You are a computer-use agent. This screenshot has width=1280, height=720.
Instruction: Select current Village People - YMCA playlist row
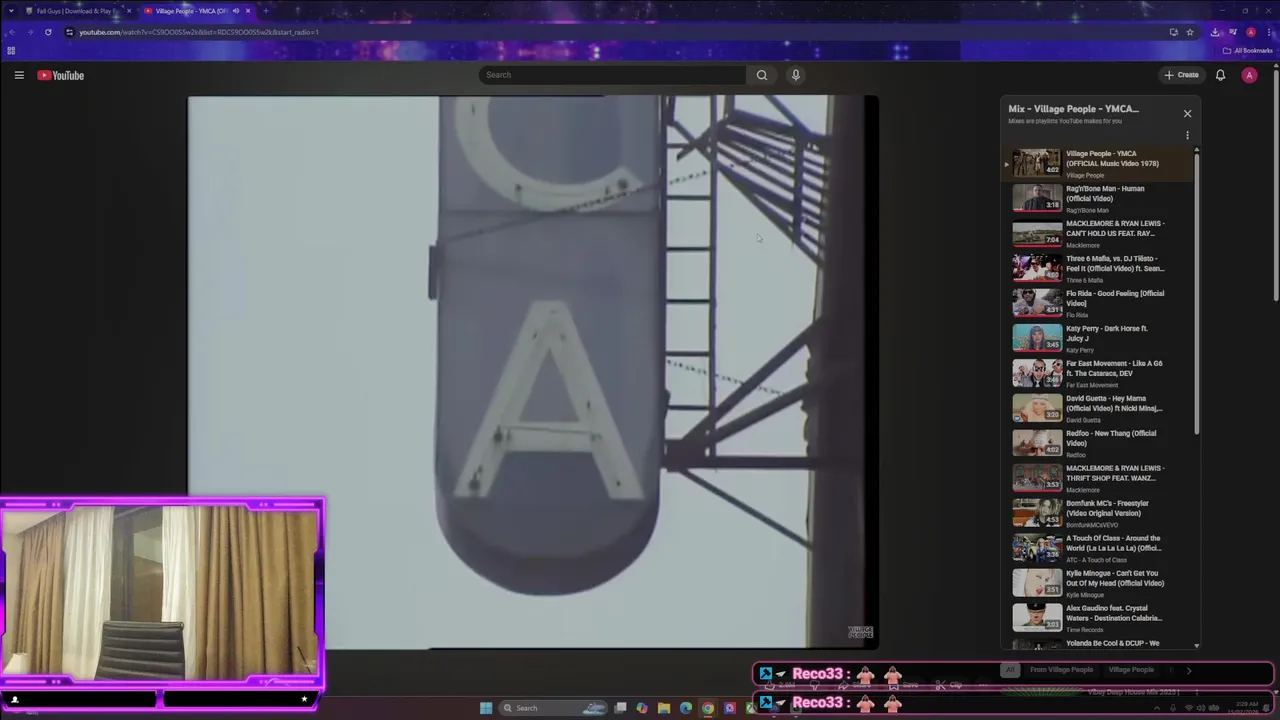pos(1098,163)
